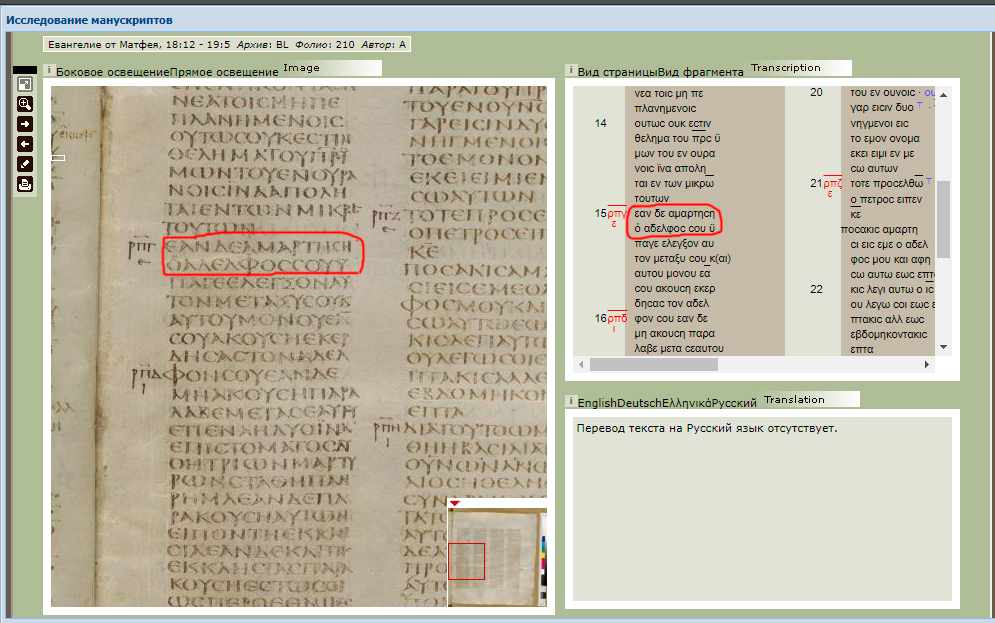Image resolution: width=995 pixels, height=623 pixels.
Task: Click the transcription scrollbar down arrow
Action: (944, 347)
